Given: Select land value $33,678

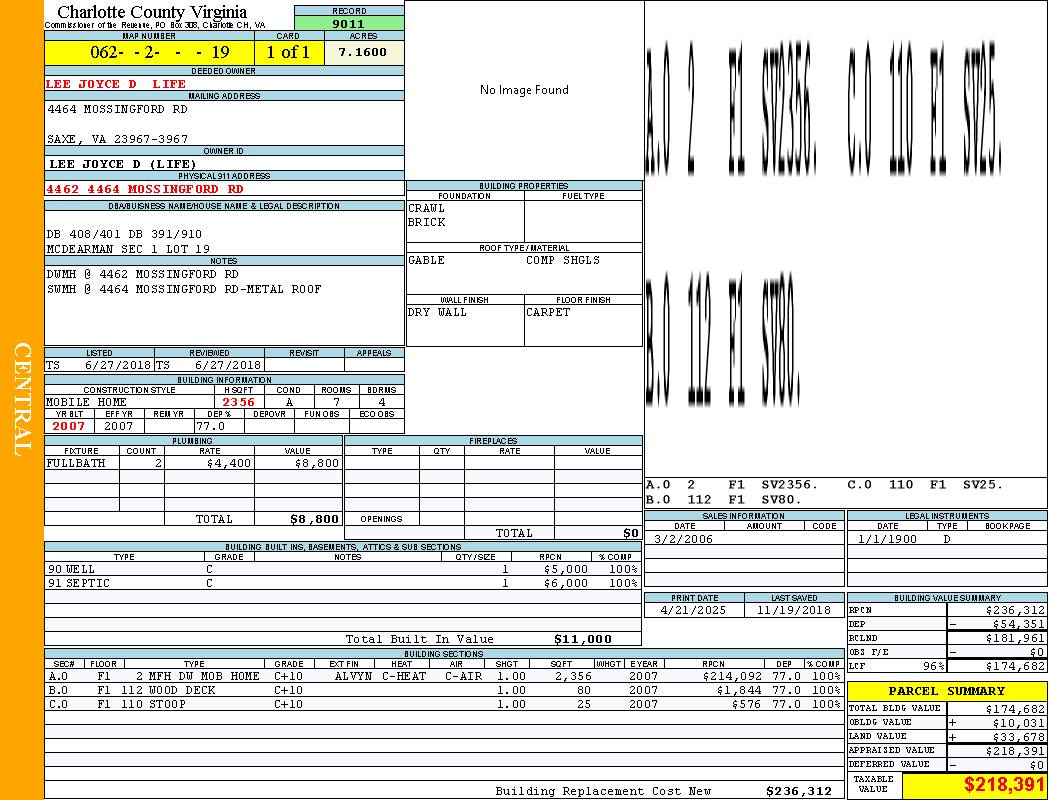Looking at the screenshot, I should pos(1019,737).
